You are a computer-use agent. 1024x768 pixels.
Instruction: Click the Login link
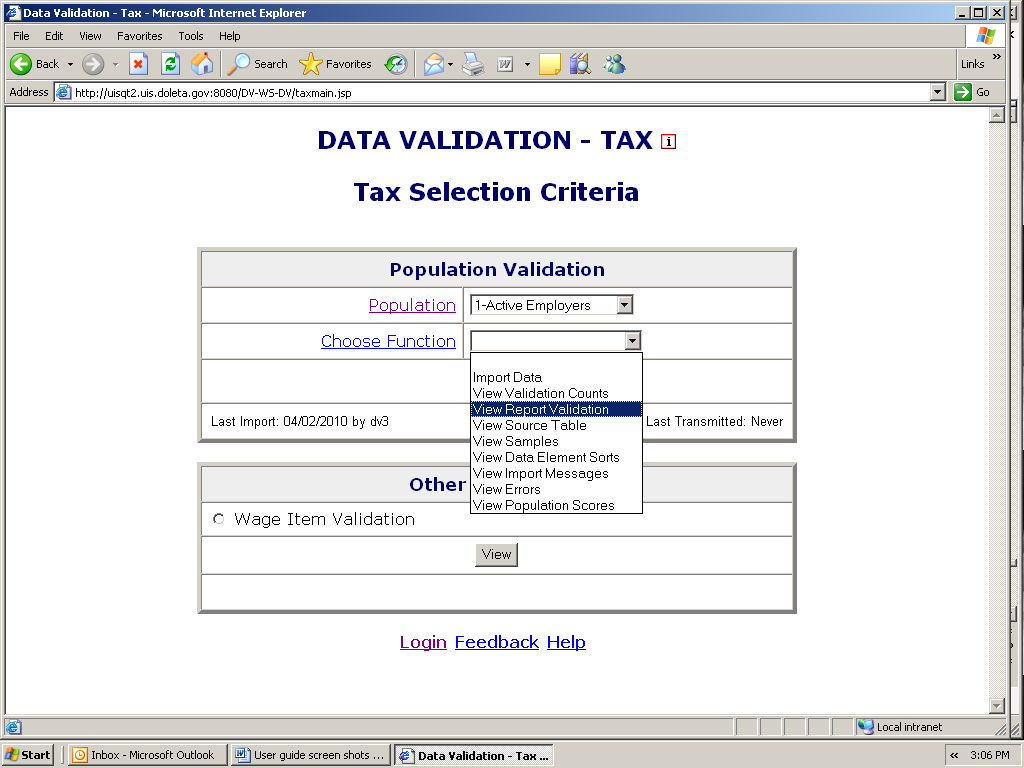(423, 642)
